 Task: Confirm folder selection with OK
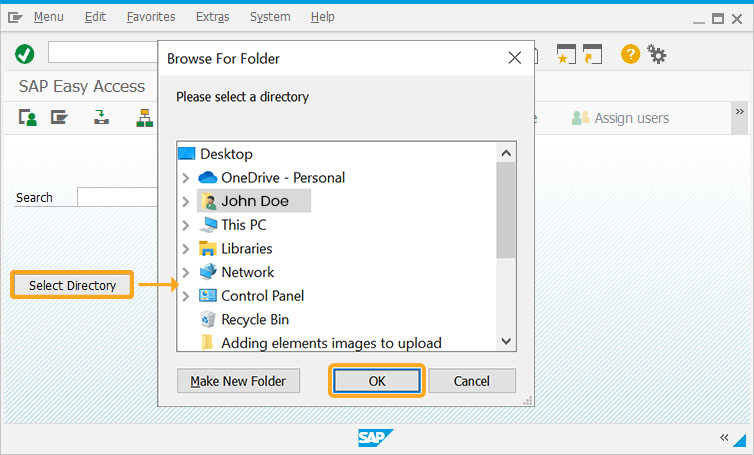point(377,381)
